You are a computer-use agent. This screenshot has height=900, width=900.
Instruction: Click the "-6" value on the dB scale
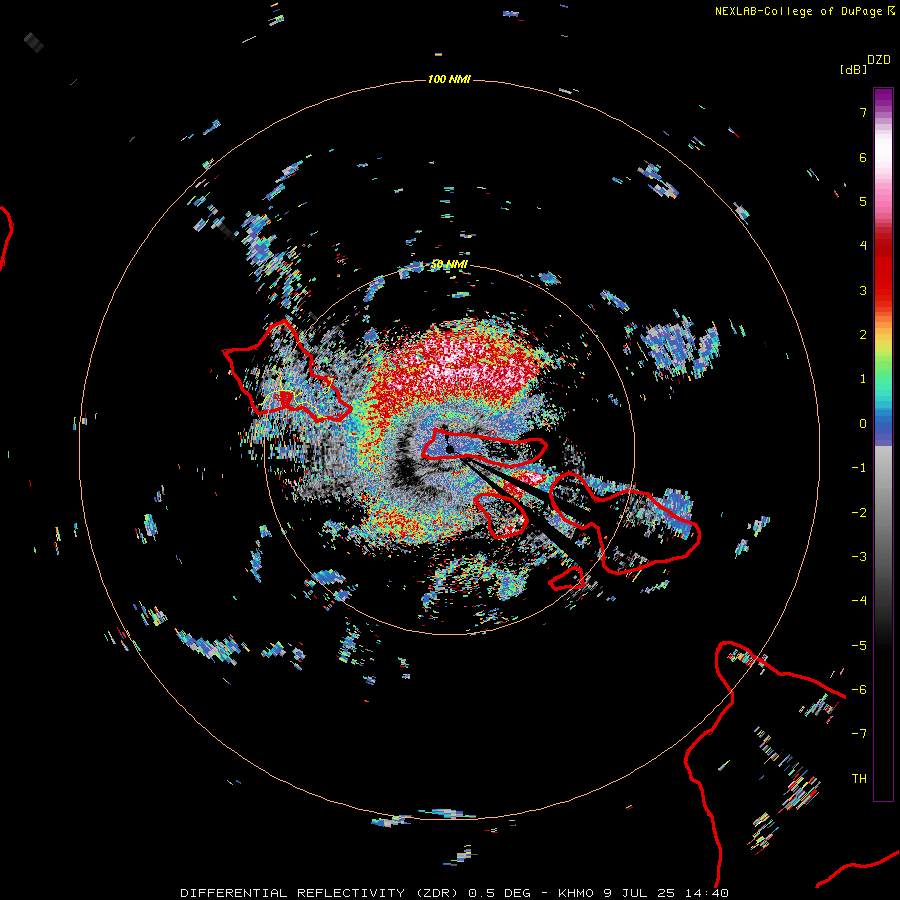click(859, 690)
